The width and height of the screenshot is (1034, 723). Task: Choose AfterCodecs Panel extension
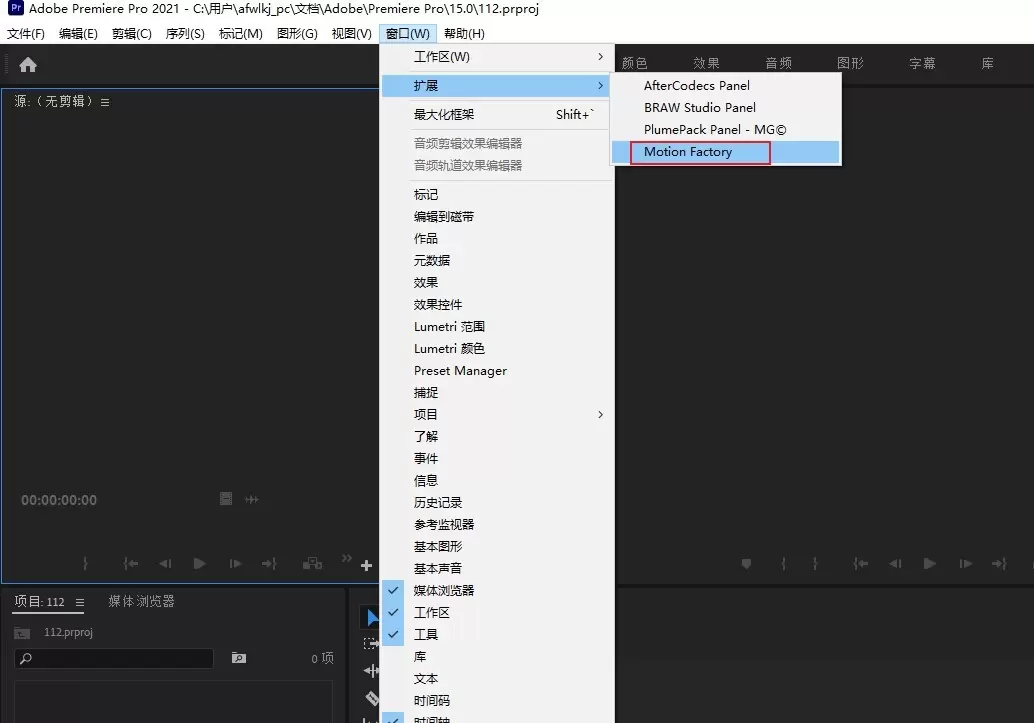coord(725,86)
